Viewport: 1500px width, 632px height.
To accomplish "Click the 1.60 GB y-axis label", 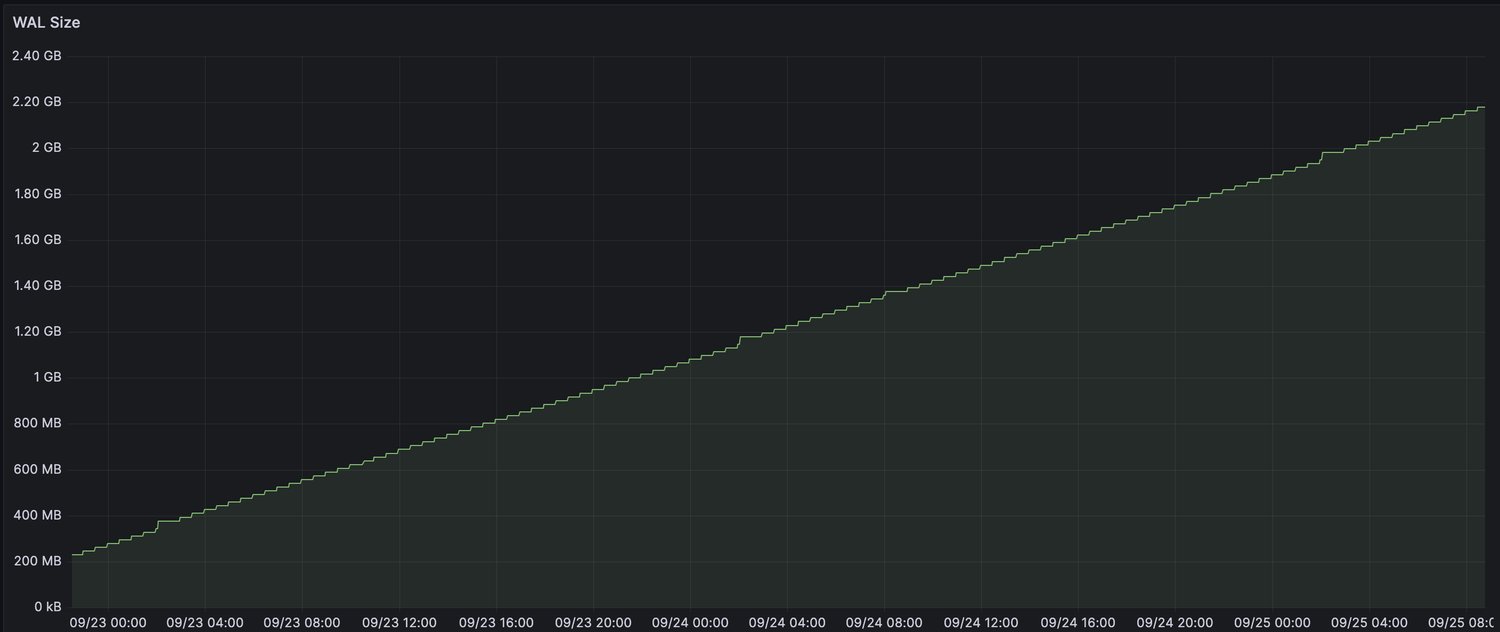I will pyautogui.click(x=38, y=240).
